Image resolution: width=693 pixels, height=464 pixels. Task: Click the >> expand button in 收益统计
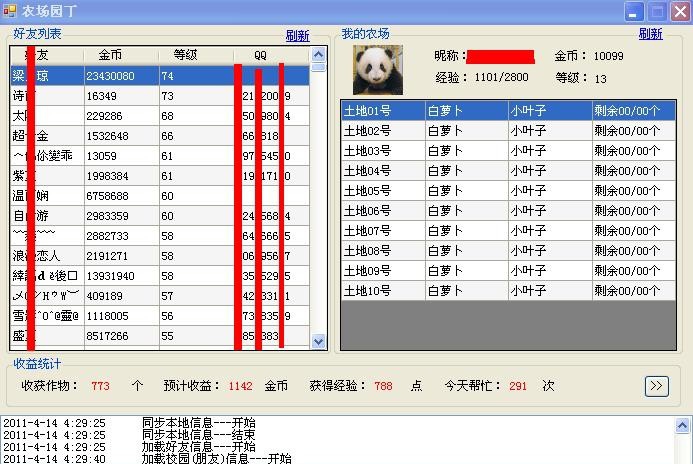tap(656, 386)
